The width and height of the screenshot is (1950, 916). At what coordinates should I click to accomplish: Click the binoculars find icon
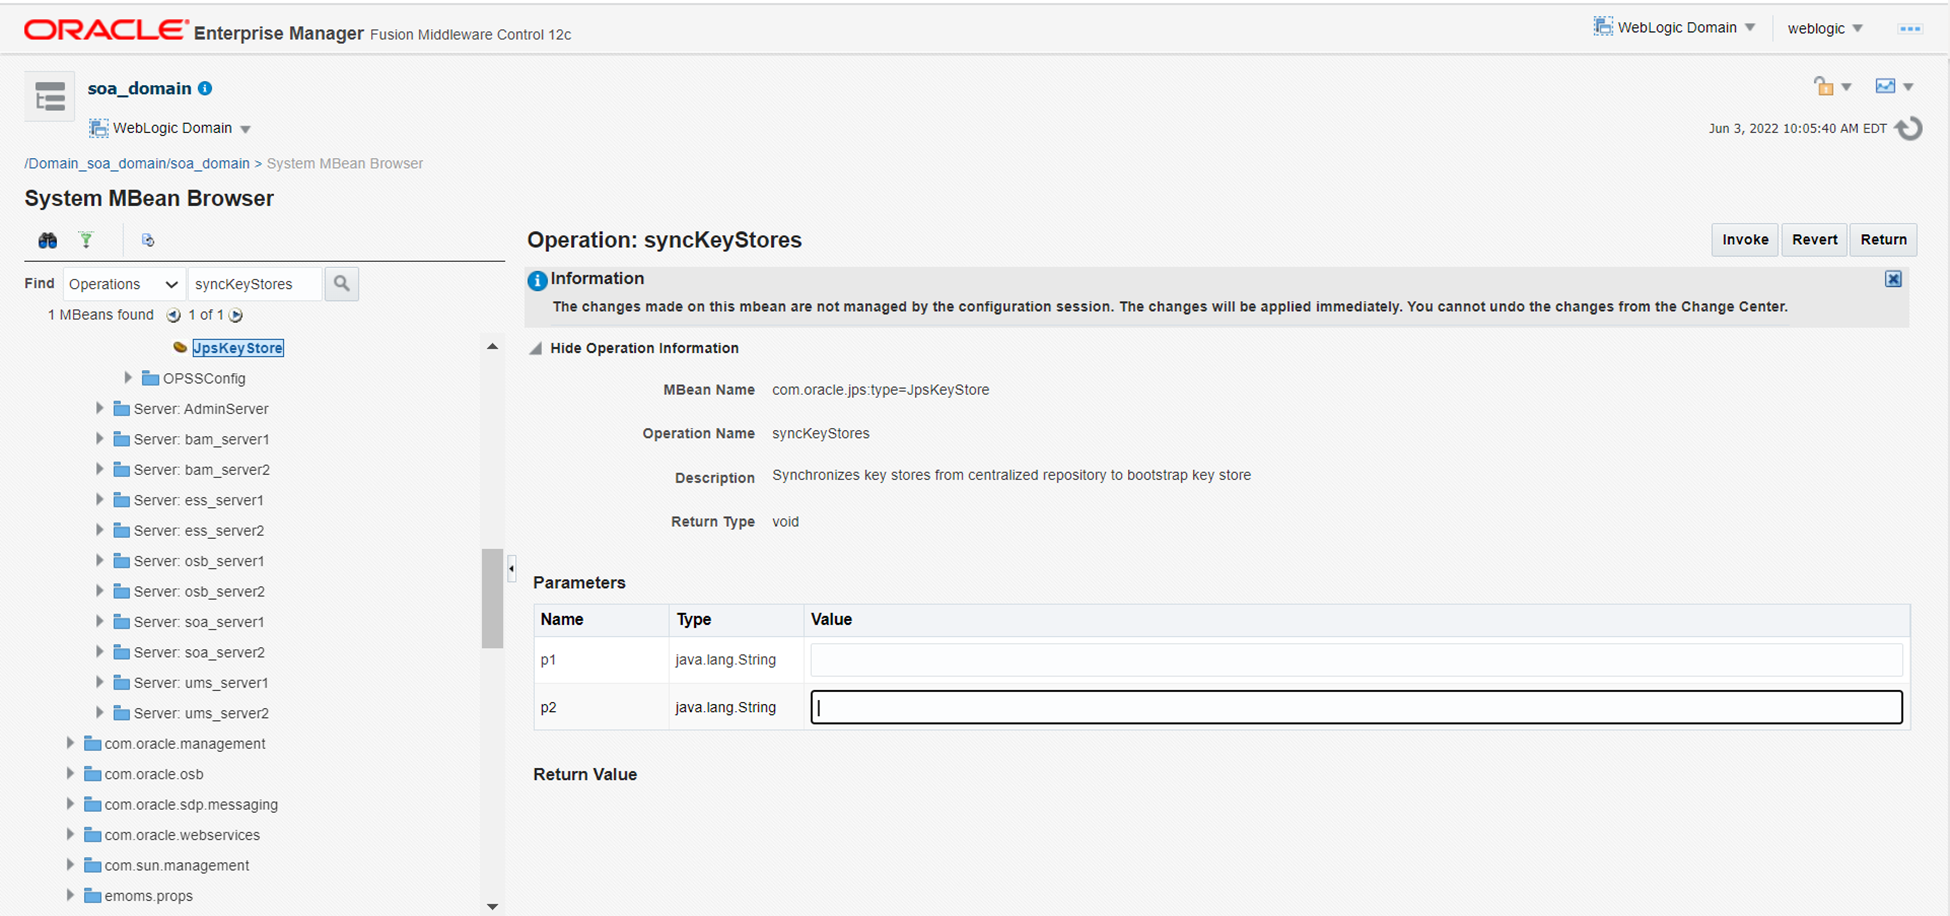47,240
